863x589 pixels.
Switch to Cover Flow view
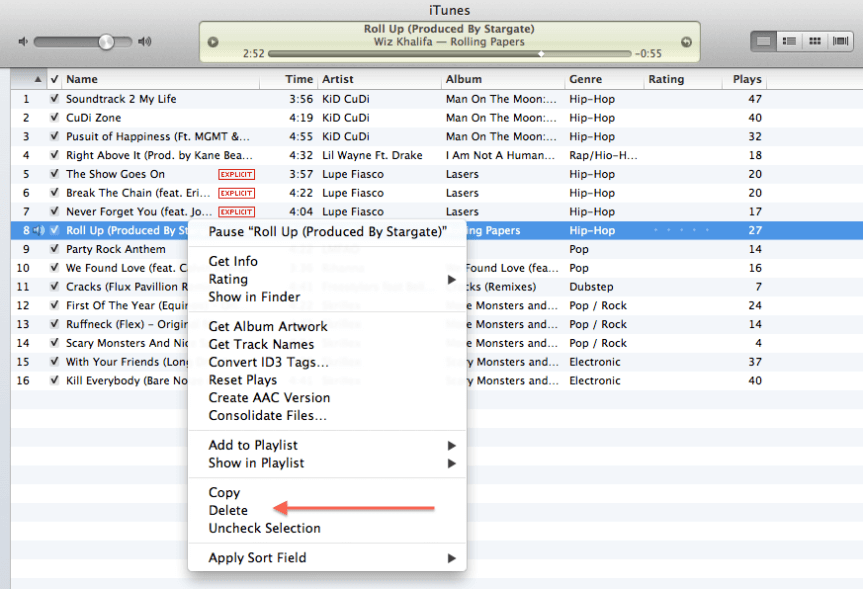click(x=840, y=41)
